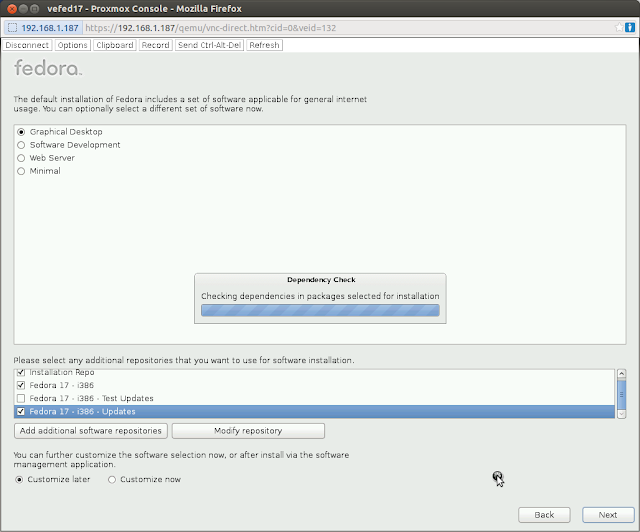Pick the Minimal installation option
Image resolution: width=640 pixels, height=532 pixels.
pyautogui.click(x=21, y=171)
